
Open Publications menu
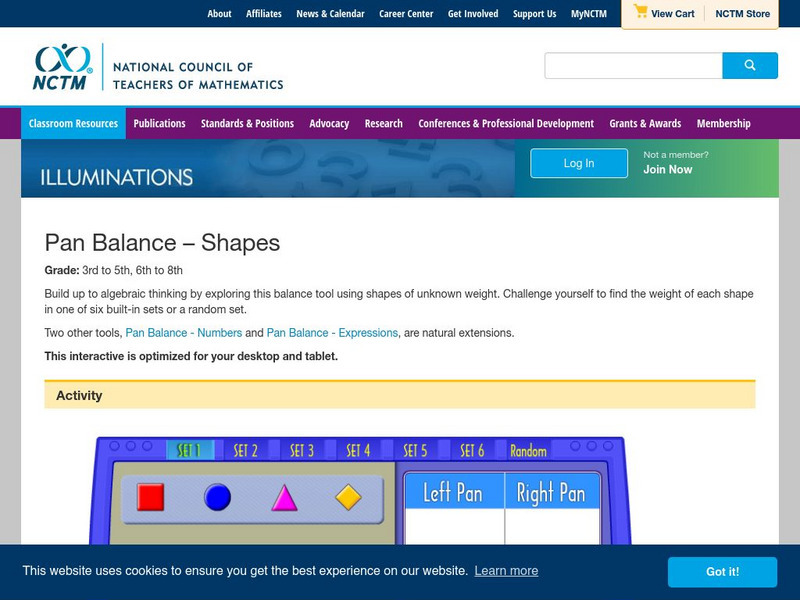pyautogui.click(x=159, y=123)
